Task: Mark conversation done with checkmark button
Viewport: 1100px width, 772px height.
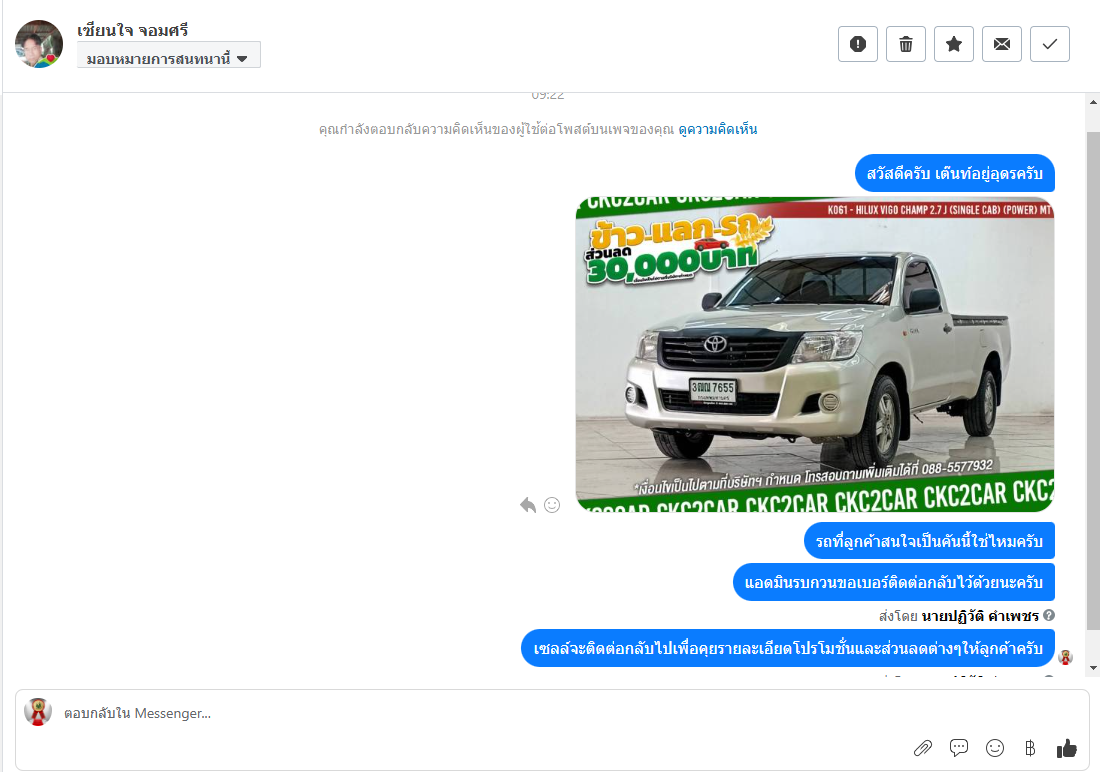Action: [x=1049, y=44]
